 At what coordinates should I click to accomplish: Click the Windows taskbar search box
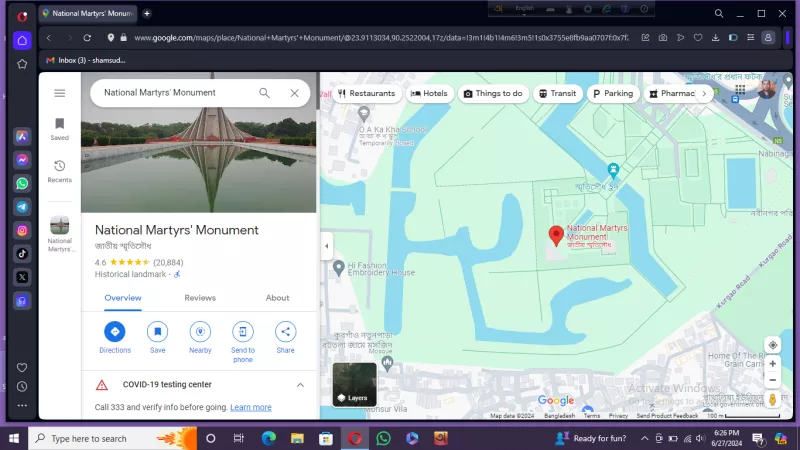[x=112, y=438]
